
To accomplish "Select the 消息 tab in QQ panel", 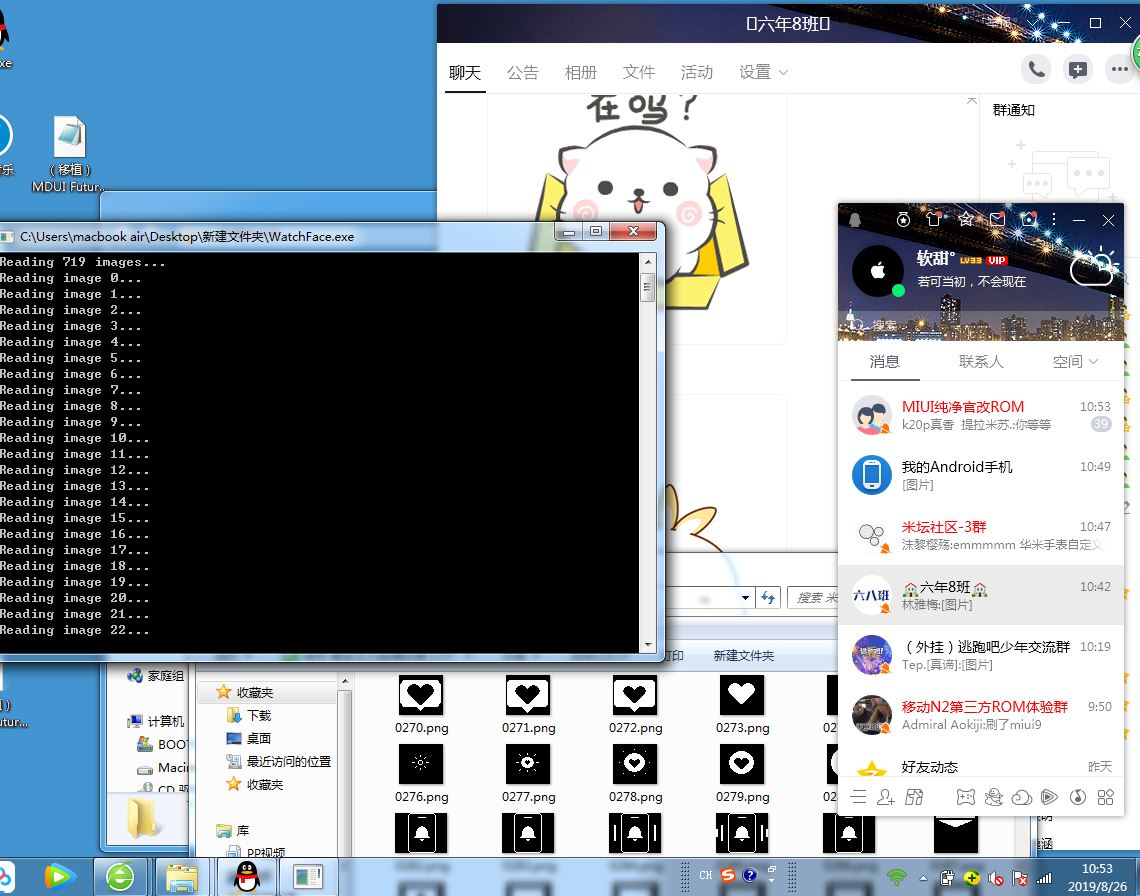I will 885,361.
